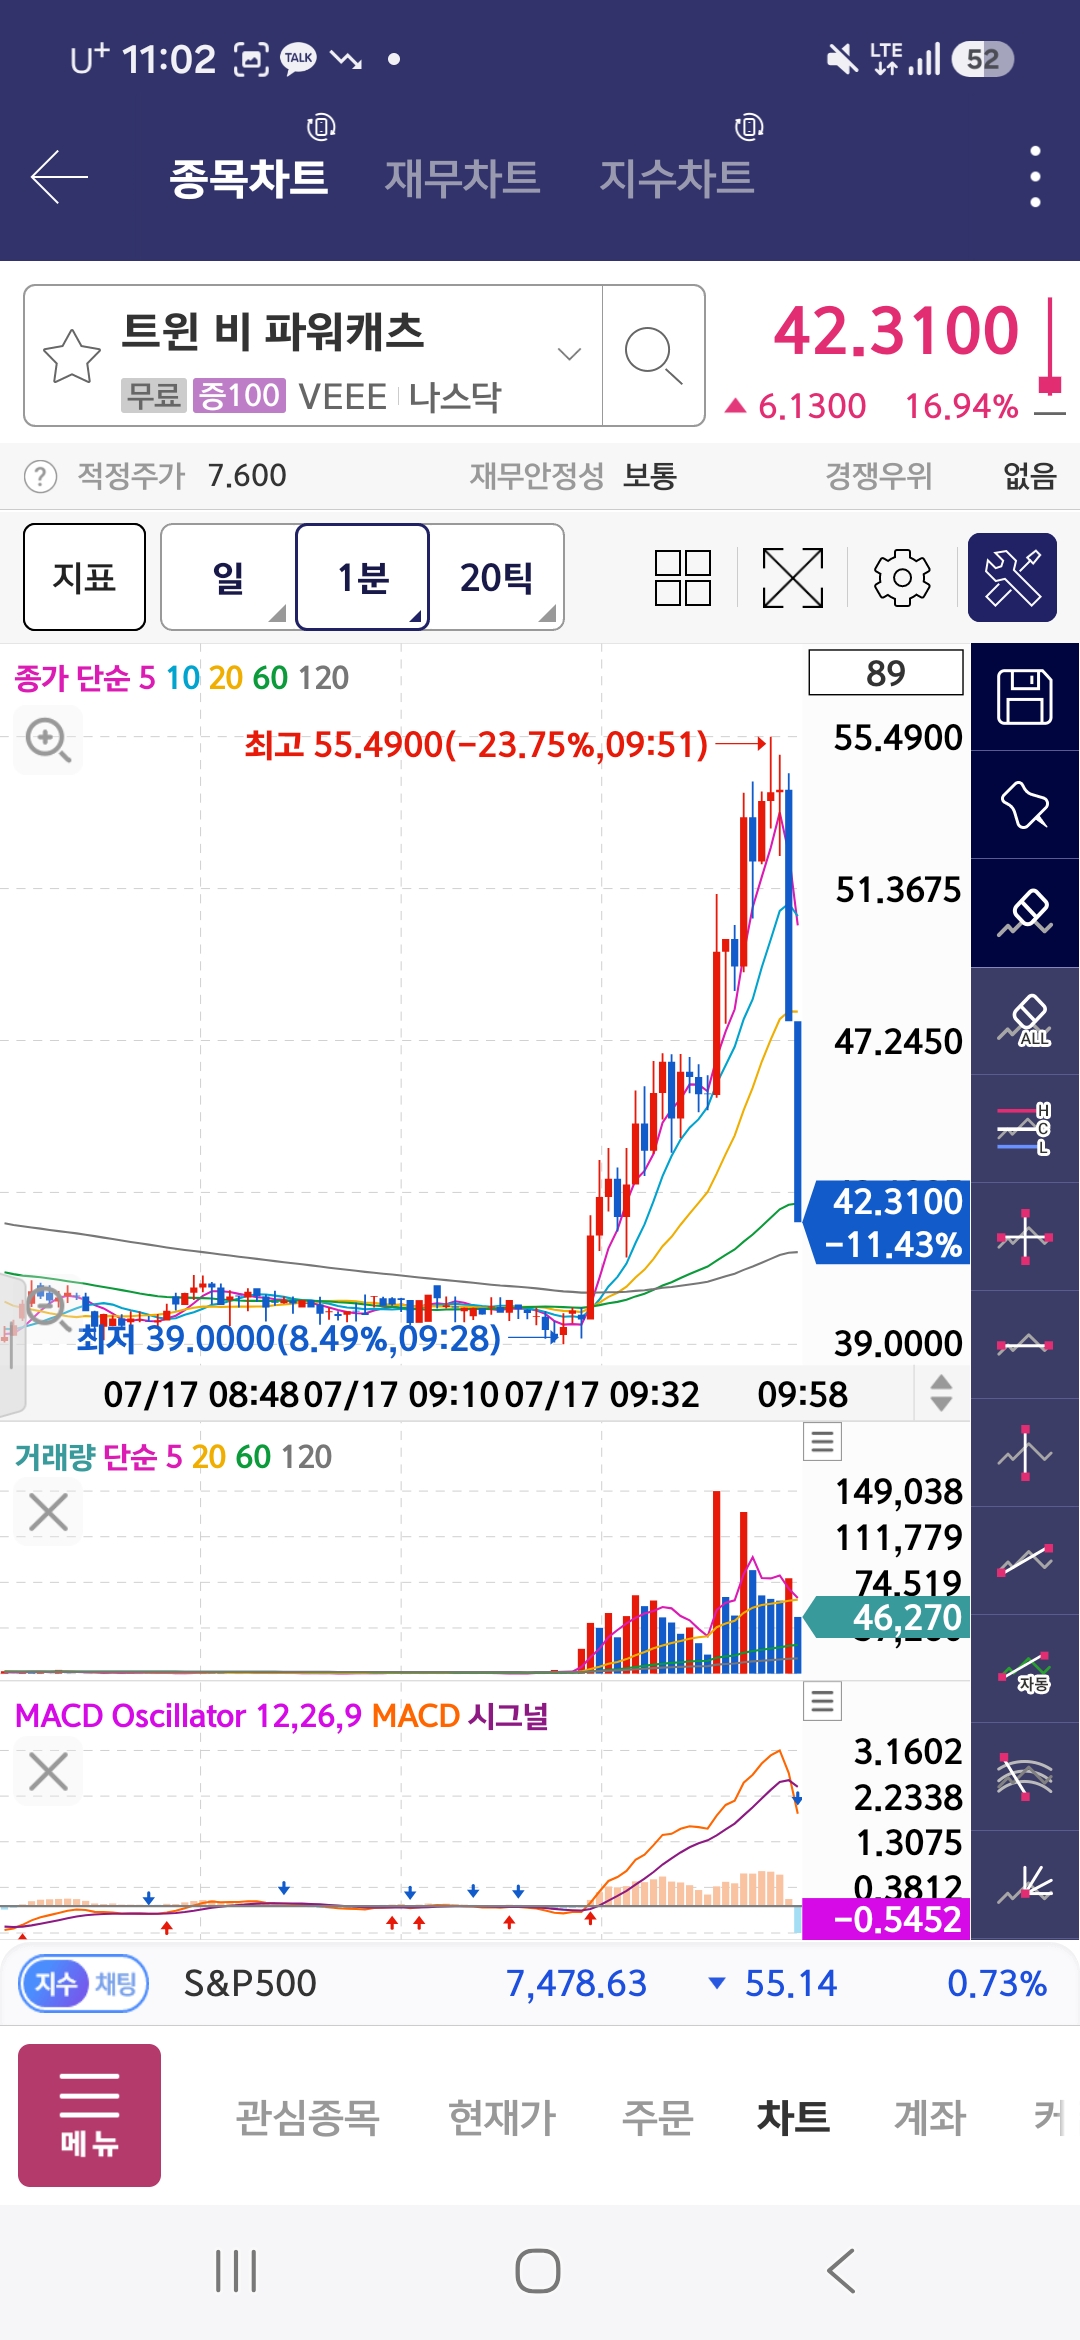Click the 경쟁우위 없음 label
Viewport: 1080px width, 2340px height.
click(x=940, y=476)
